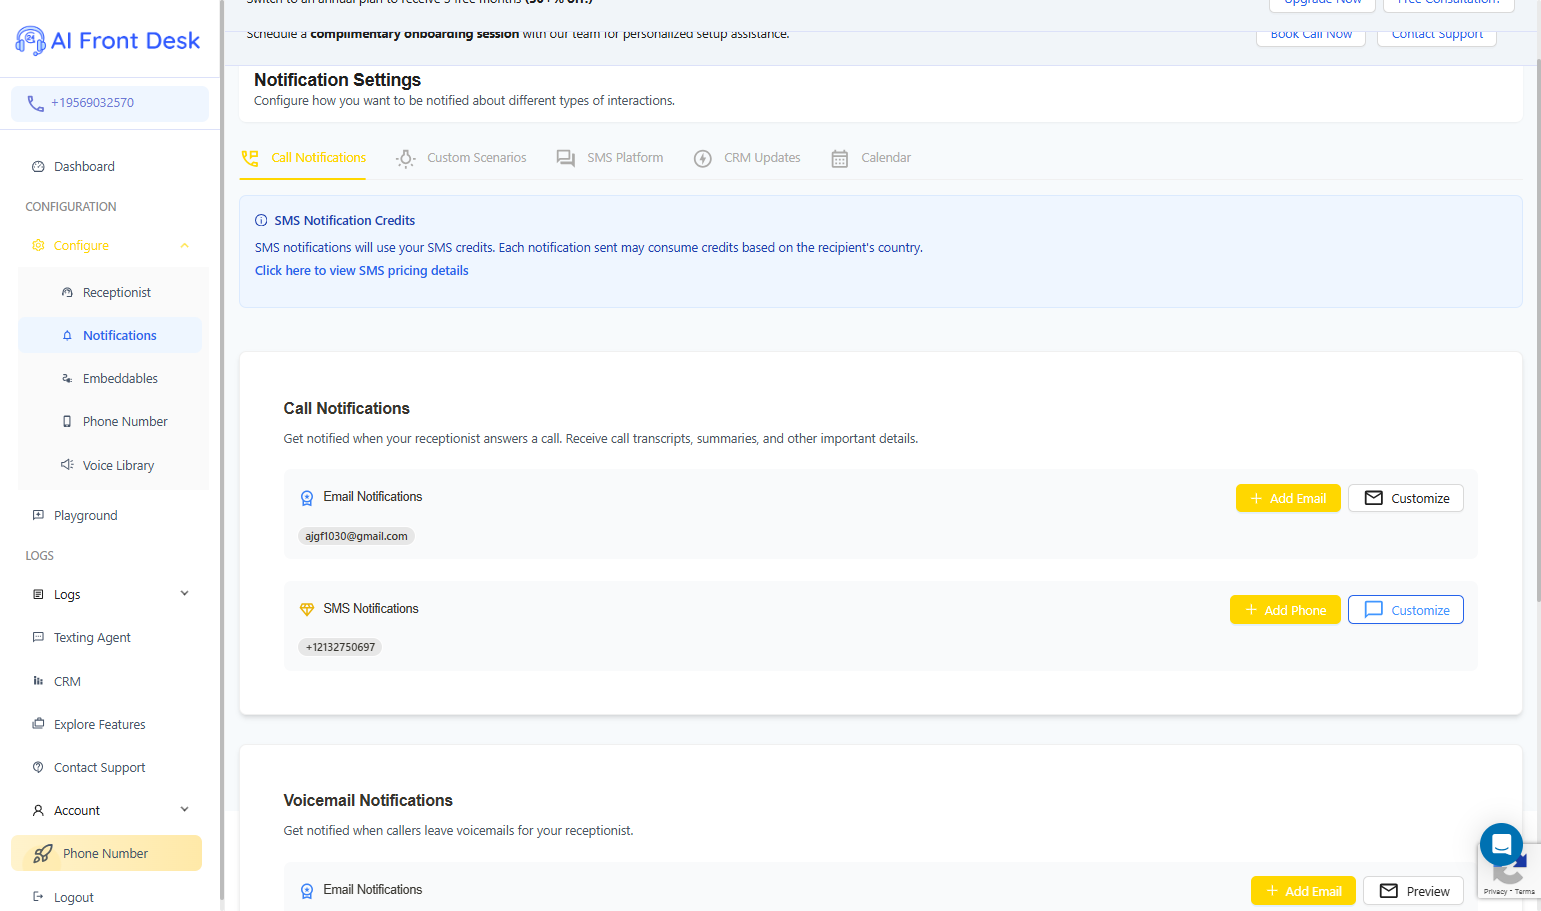Open the chat support bubble icon
Screen dimensions: 1541x911
1501,845
